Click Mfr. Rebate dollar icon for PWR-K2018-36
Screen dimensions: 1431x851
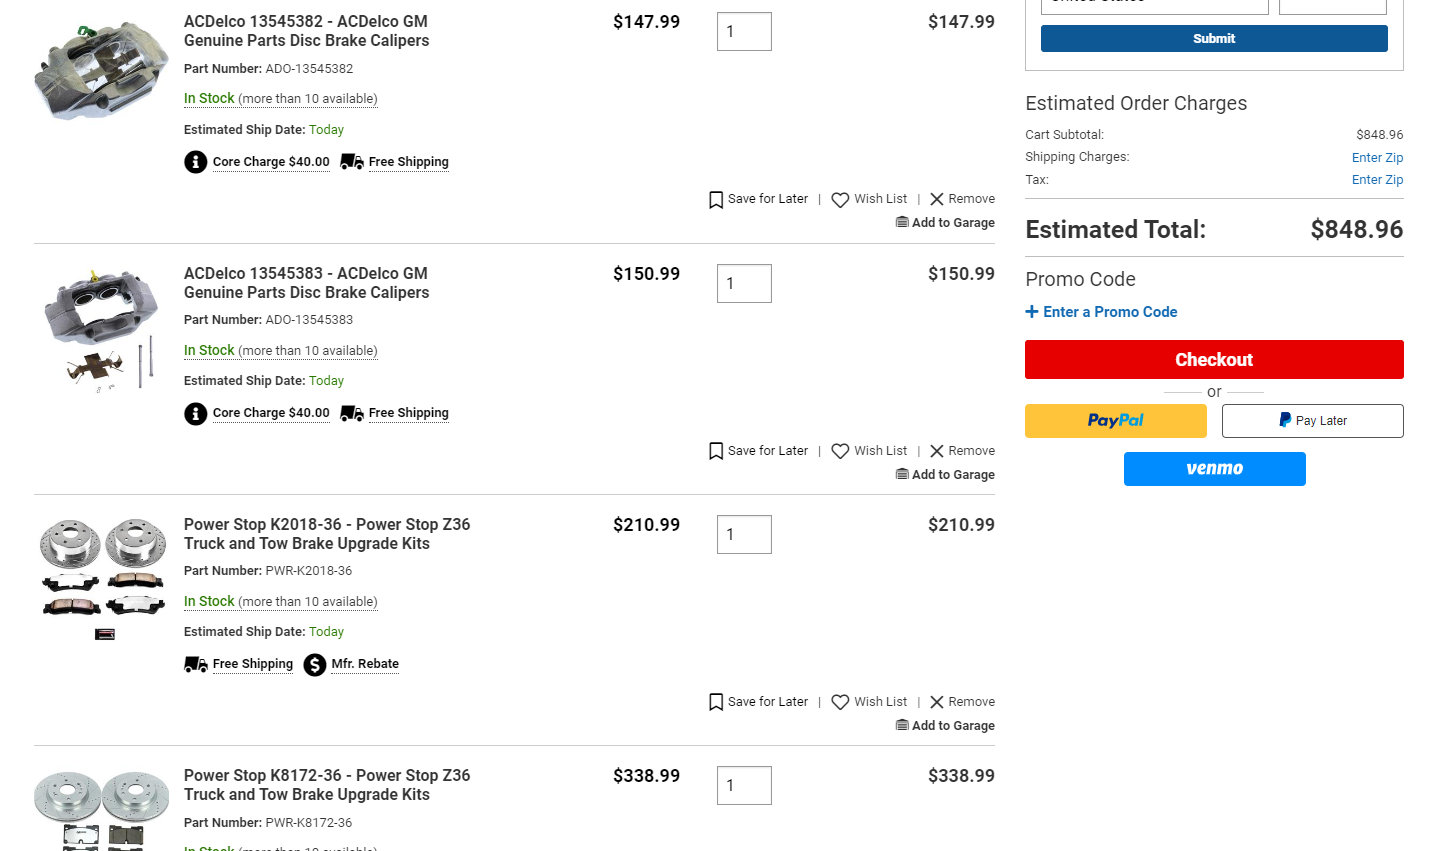(315, 665)
